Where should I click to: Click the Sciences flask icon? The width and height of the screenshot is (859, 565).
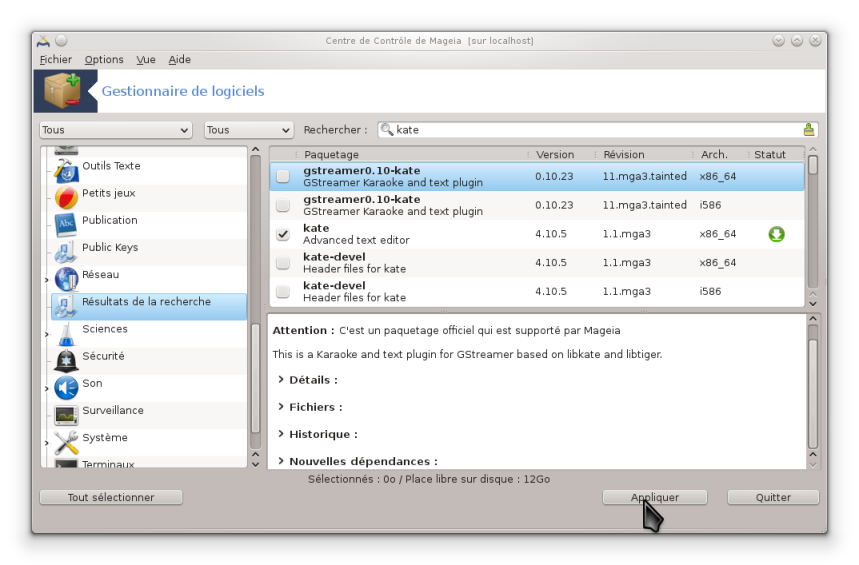(x=66, y=334)
